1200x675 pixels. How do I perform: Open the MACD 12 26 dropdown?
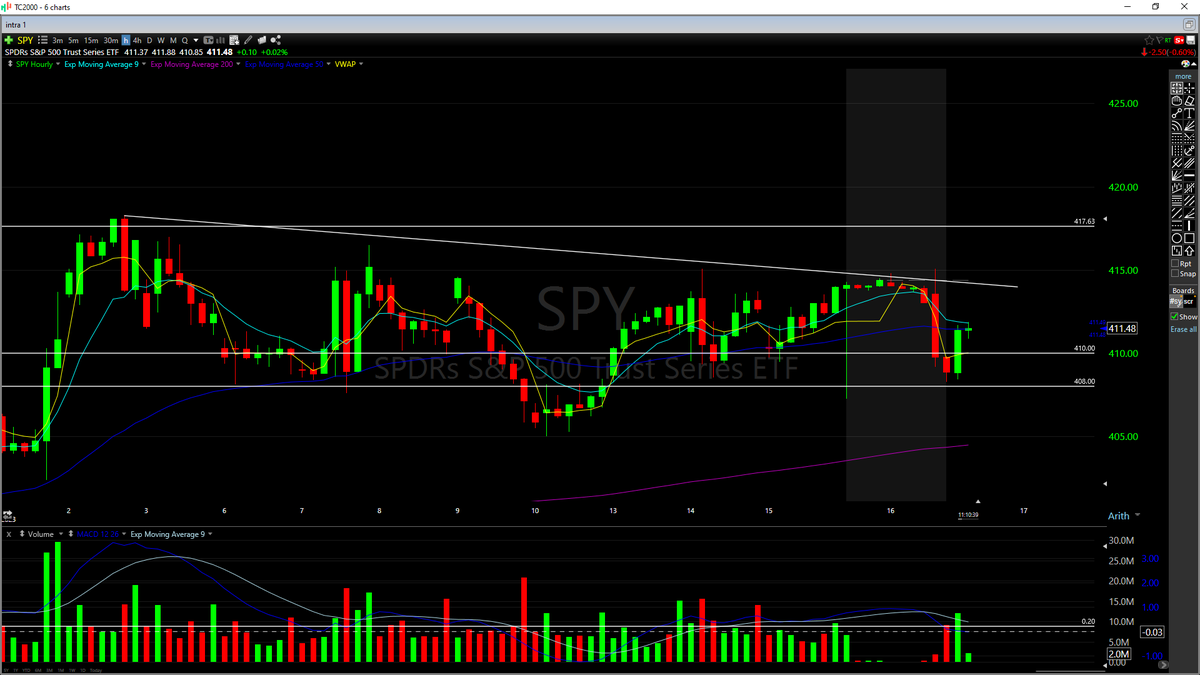pyautogui.click(x=122, y=534)
